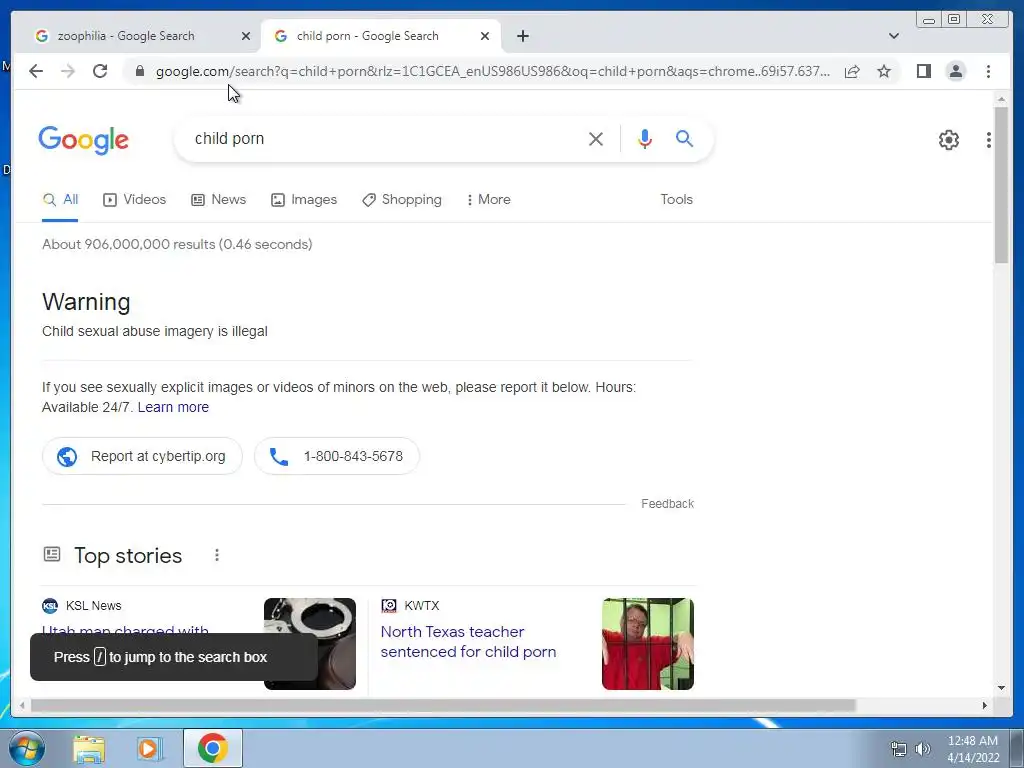The image size is (1024, 768).
Task: Click the vertical scrollbar thumb
Action: click(x=1001, y=185)
